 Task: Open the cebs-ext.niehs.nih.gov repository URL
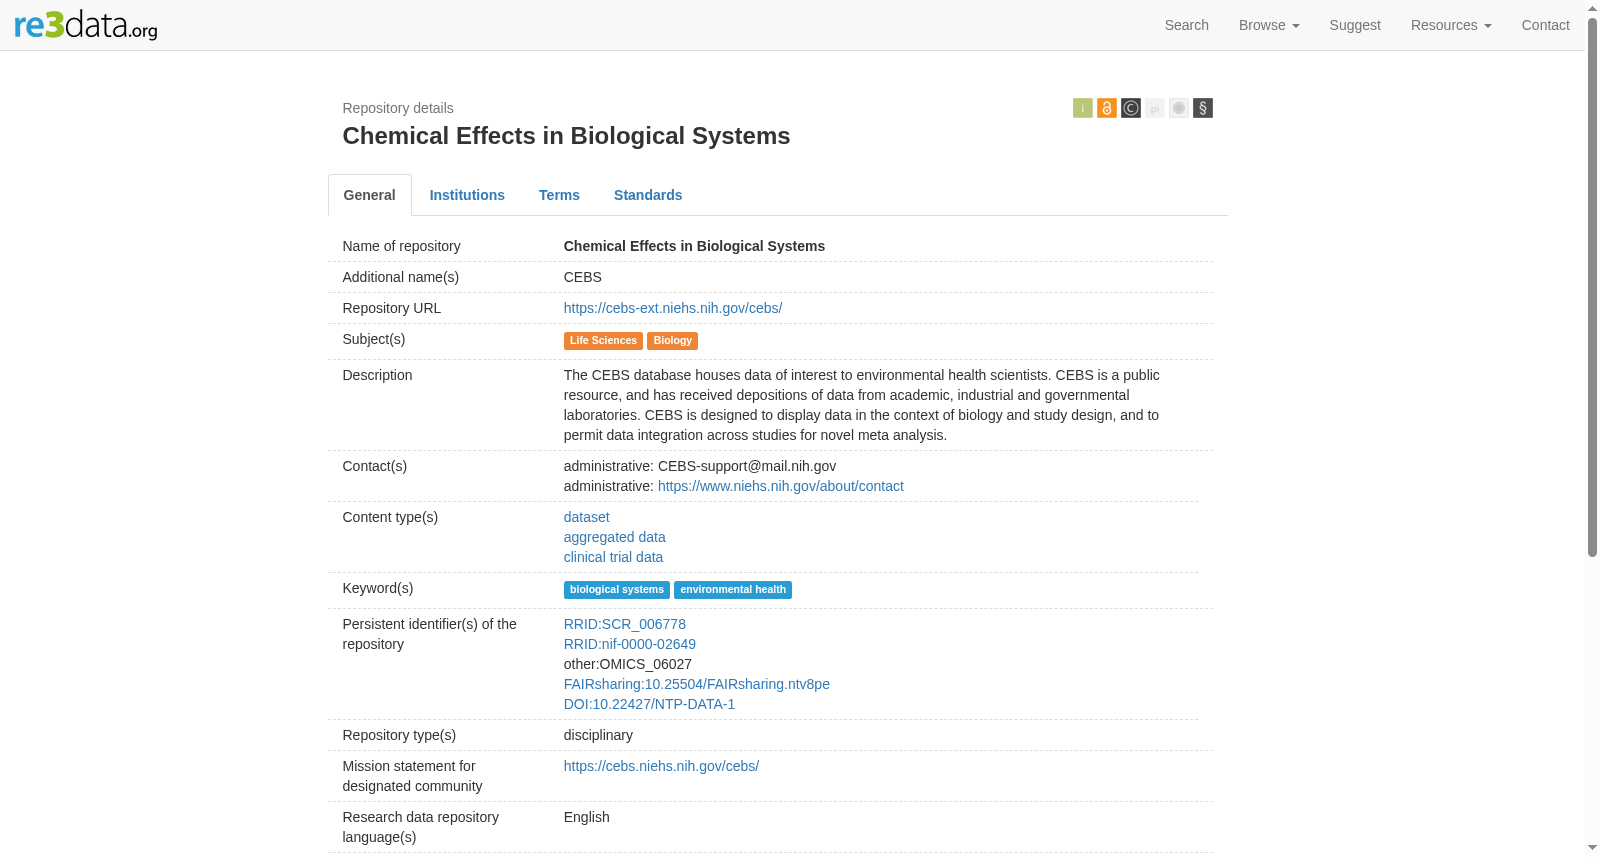(672, 308)
